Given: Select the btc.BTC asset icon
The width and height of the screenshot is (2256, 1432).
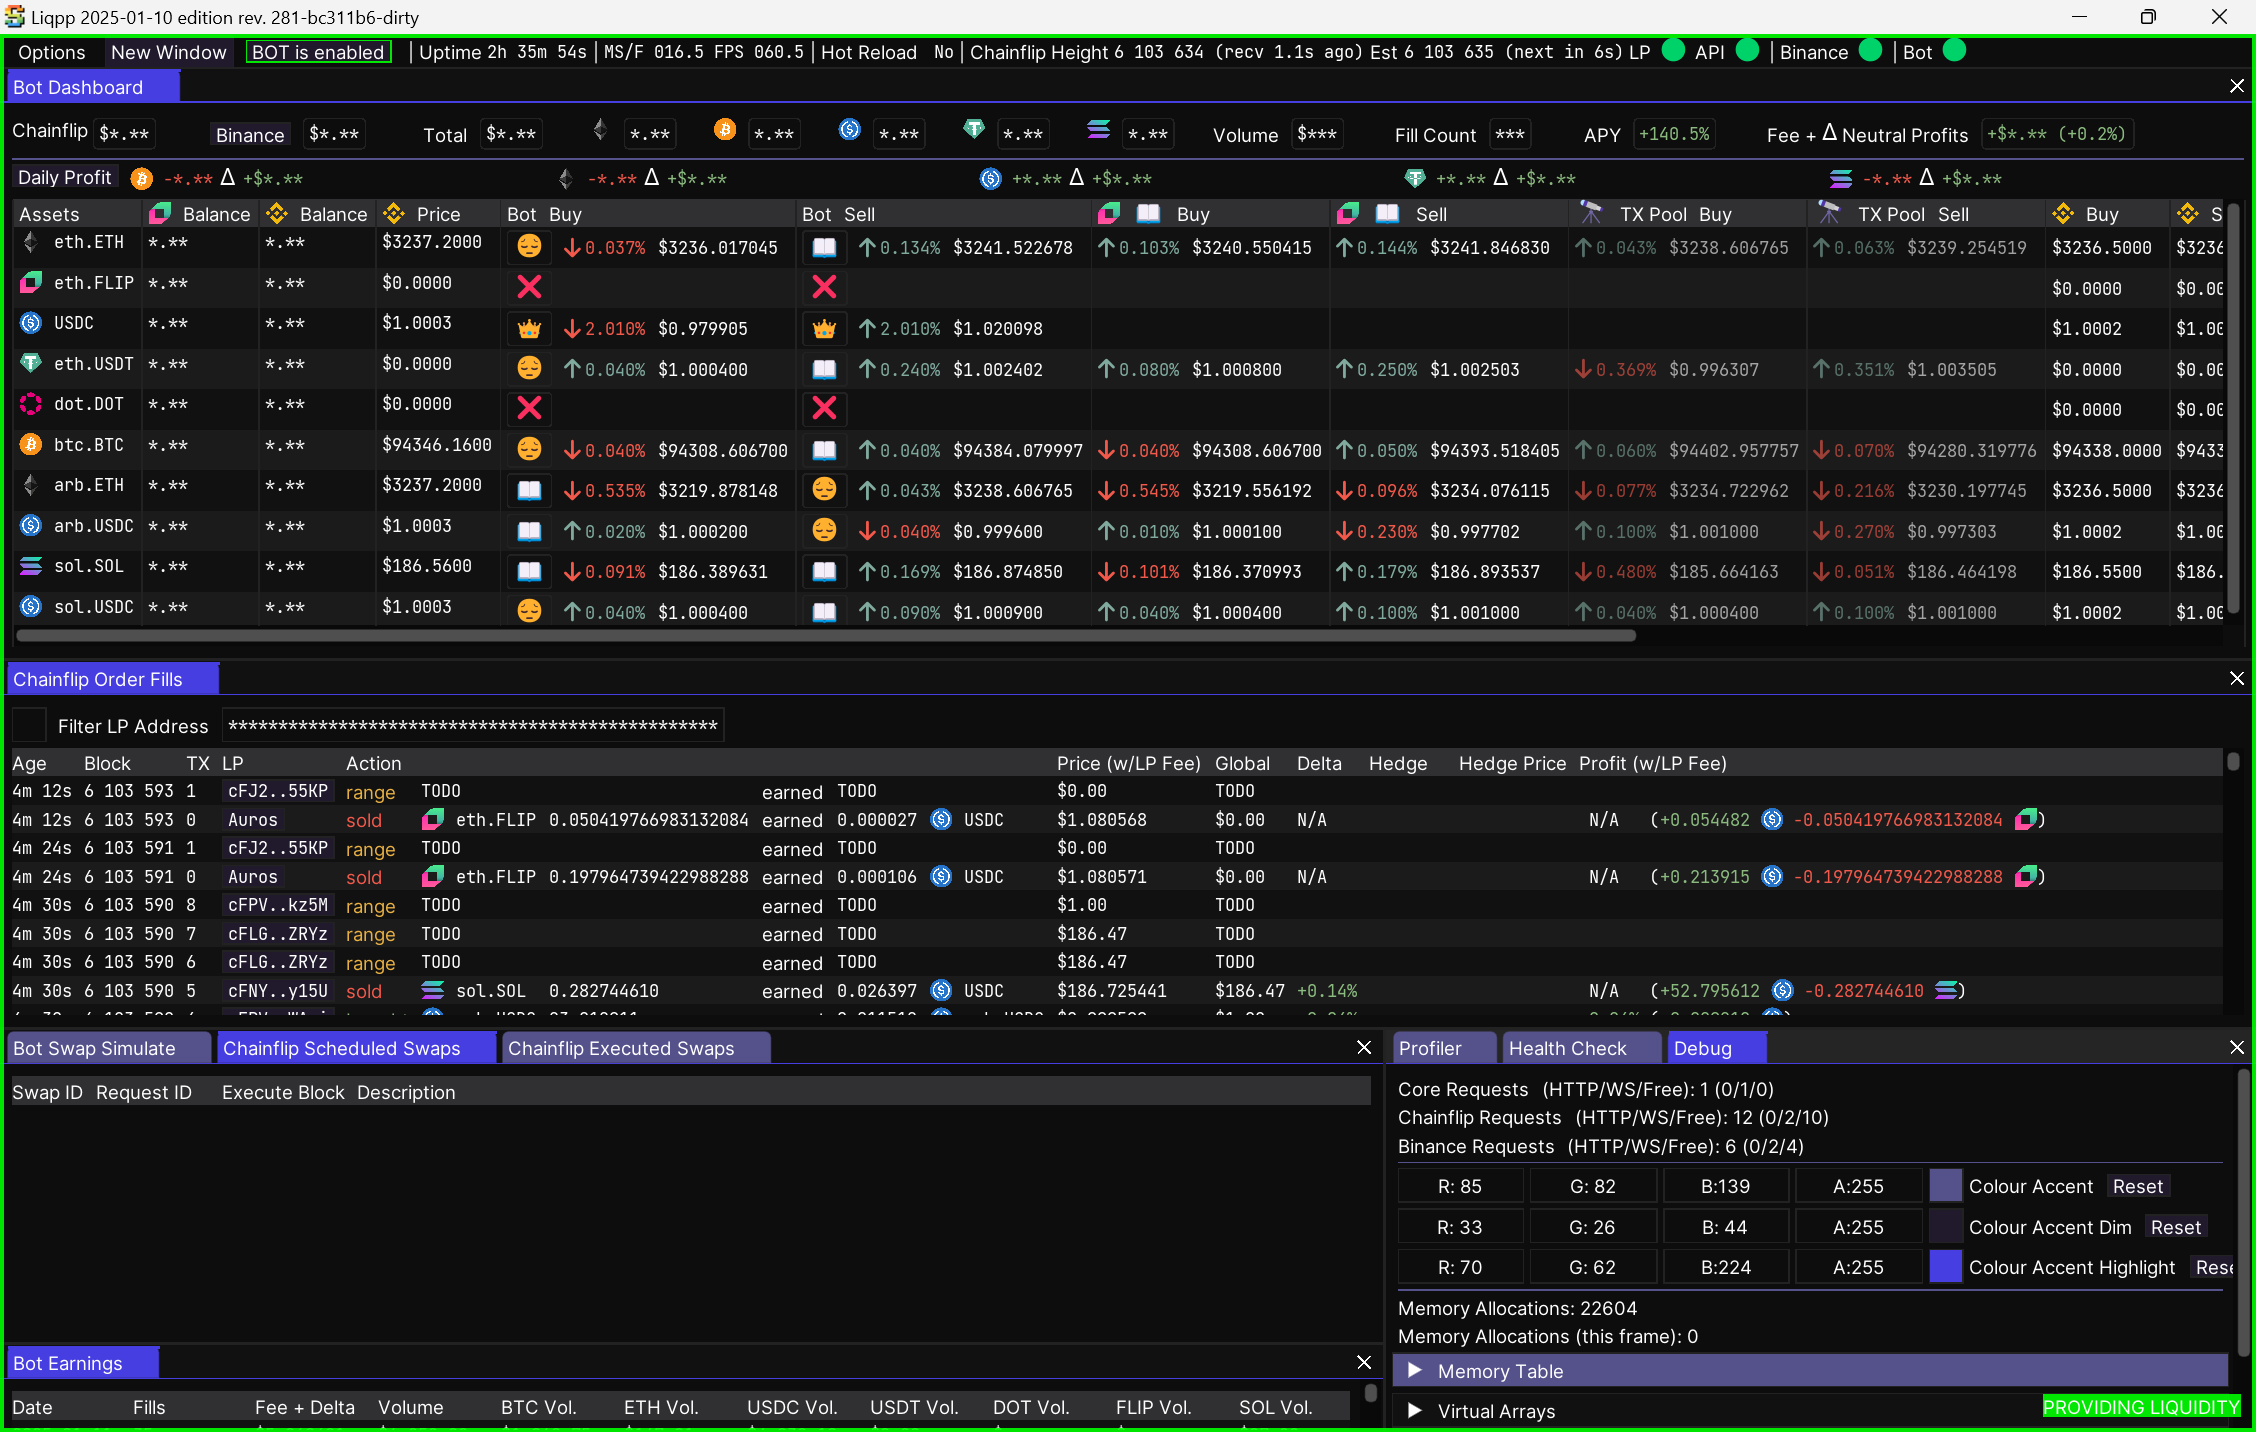Looking at the screenshot, I should (31, 445).
